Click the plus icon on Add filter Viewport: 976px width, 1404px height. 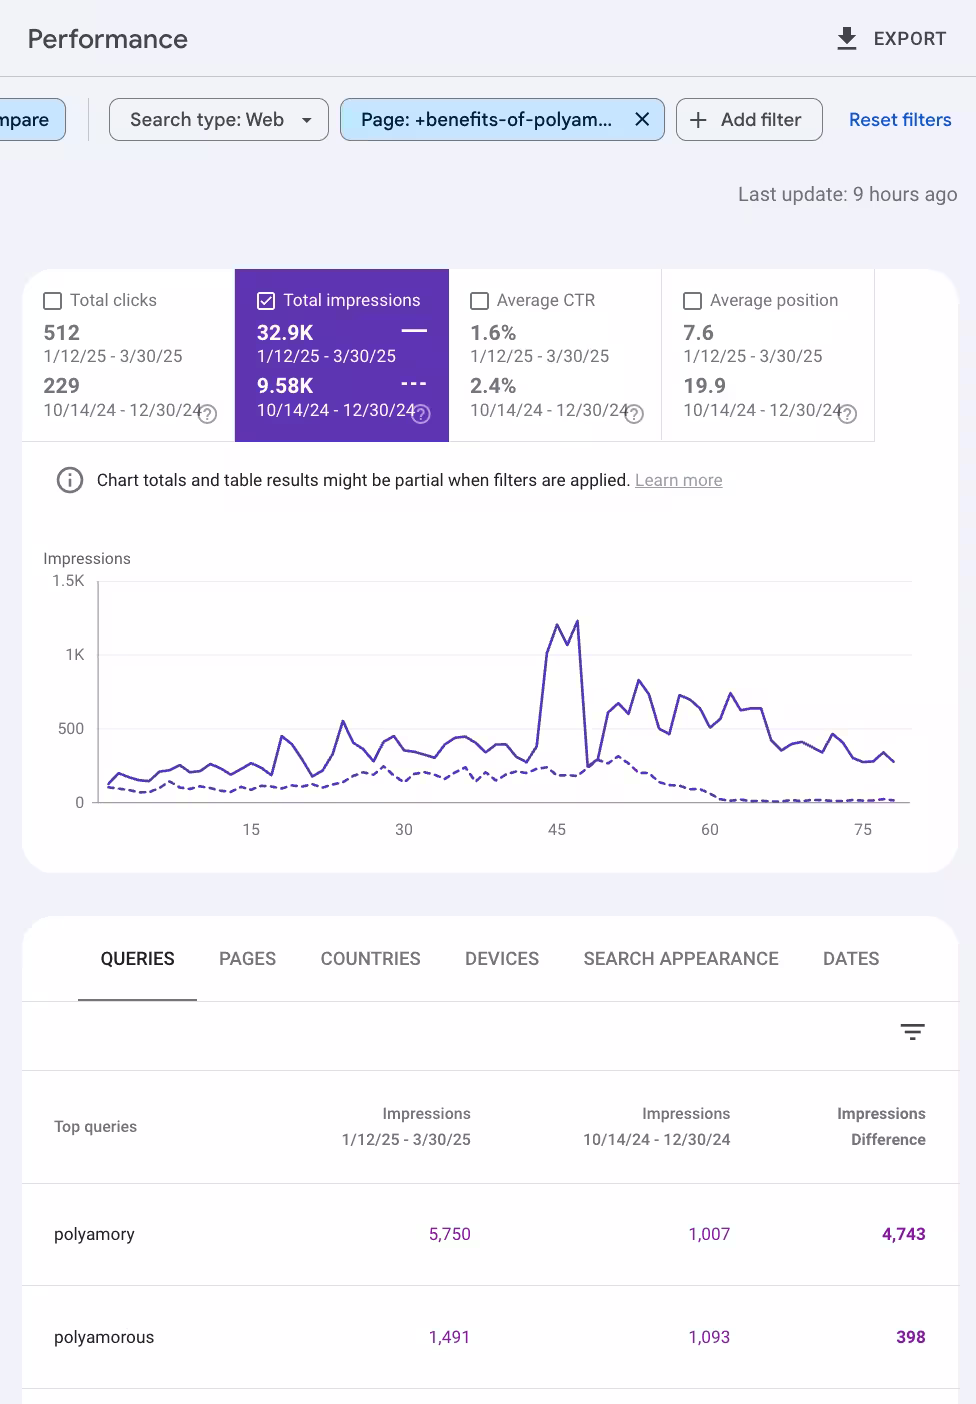(699, 120)
